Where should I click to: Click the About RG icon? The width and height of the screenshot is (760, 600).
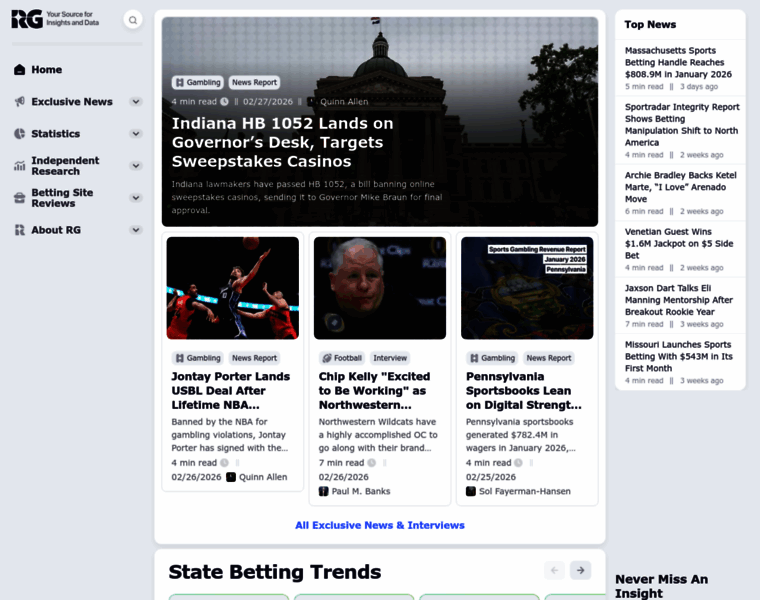[19, 230]
